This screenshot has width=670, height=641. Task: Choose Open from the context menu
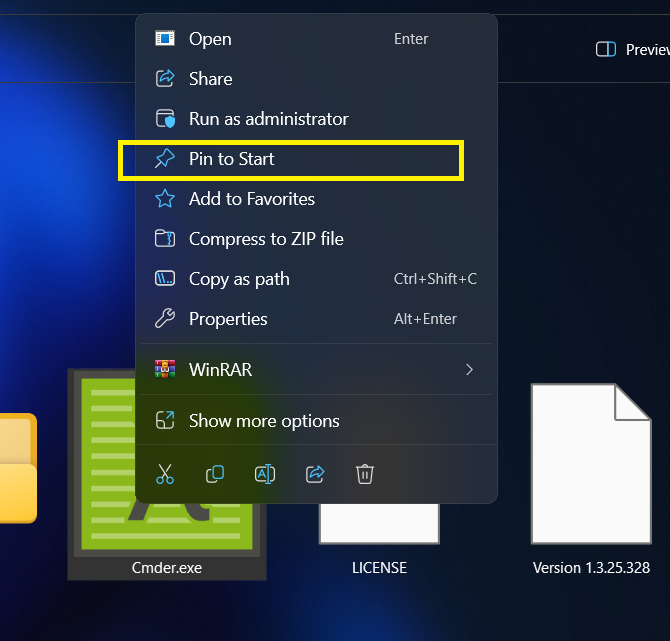click(210, 39)
